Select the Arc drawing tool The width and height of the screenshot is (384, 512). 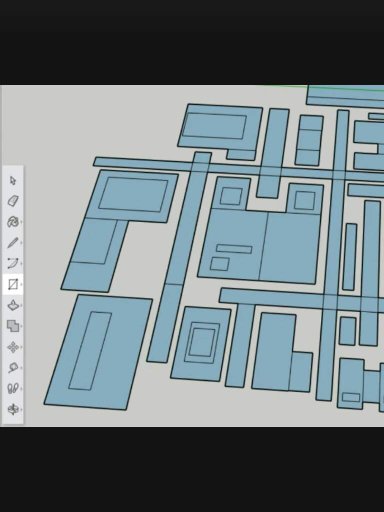pos(12,263)
